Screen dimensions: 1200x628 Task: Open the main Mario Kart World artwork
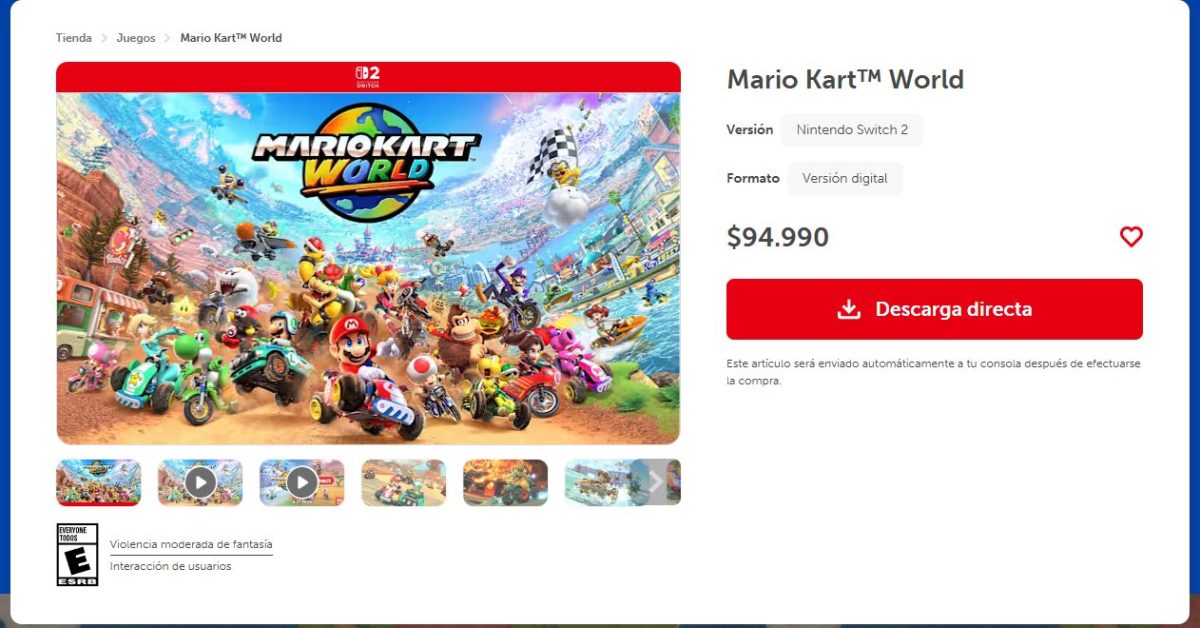pyautogui.click(x=368, y=268)
